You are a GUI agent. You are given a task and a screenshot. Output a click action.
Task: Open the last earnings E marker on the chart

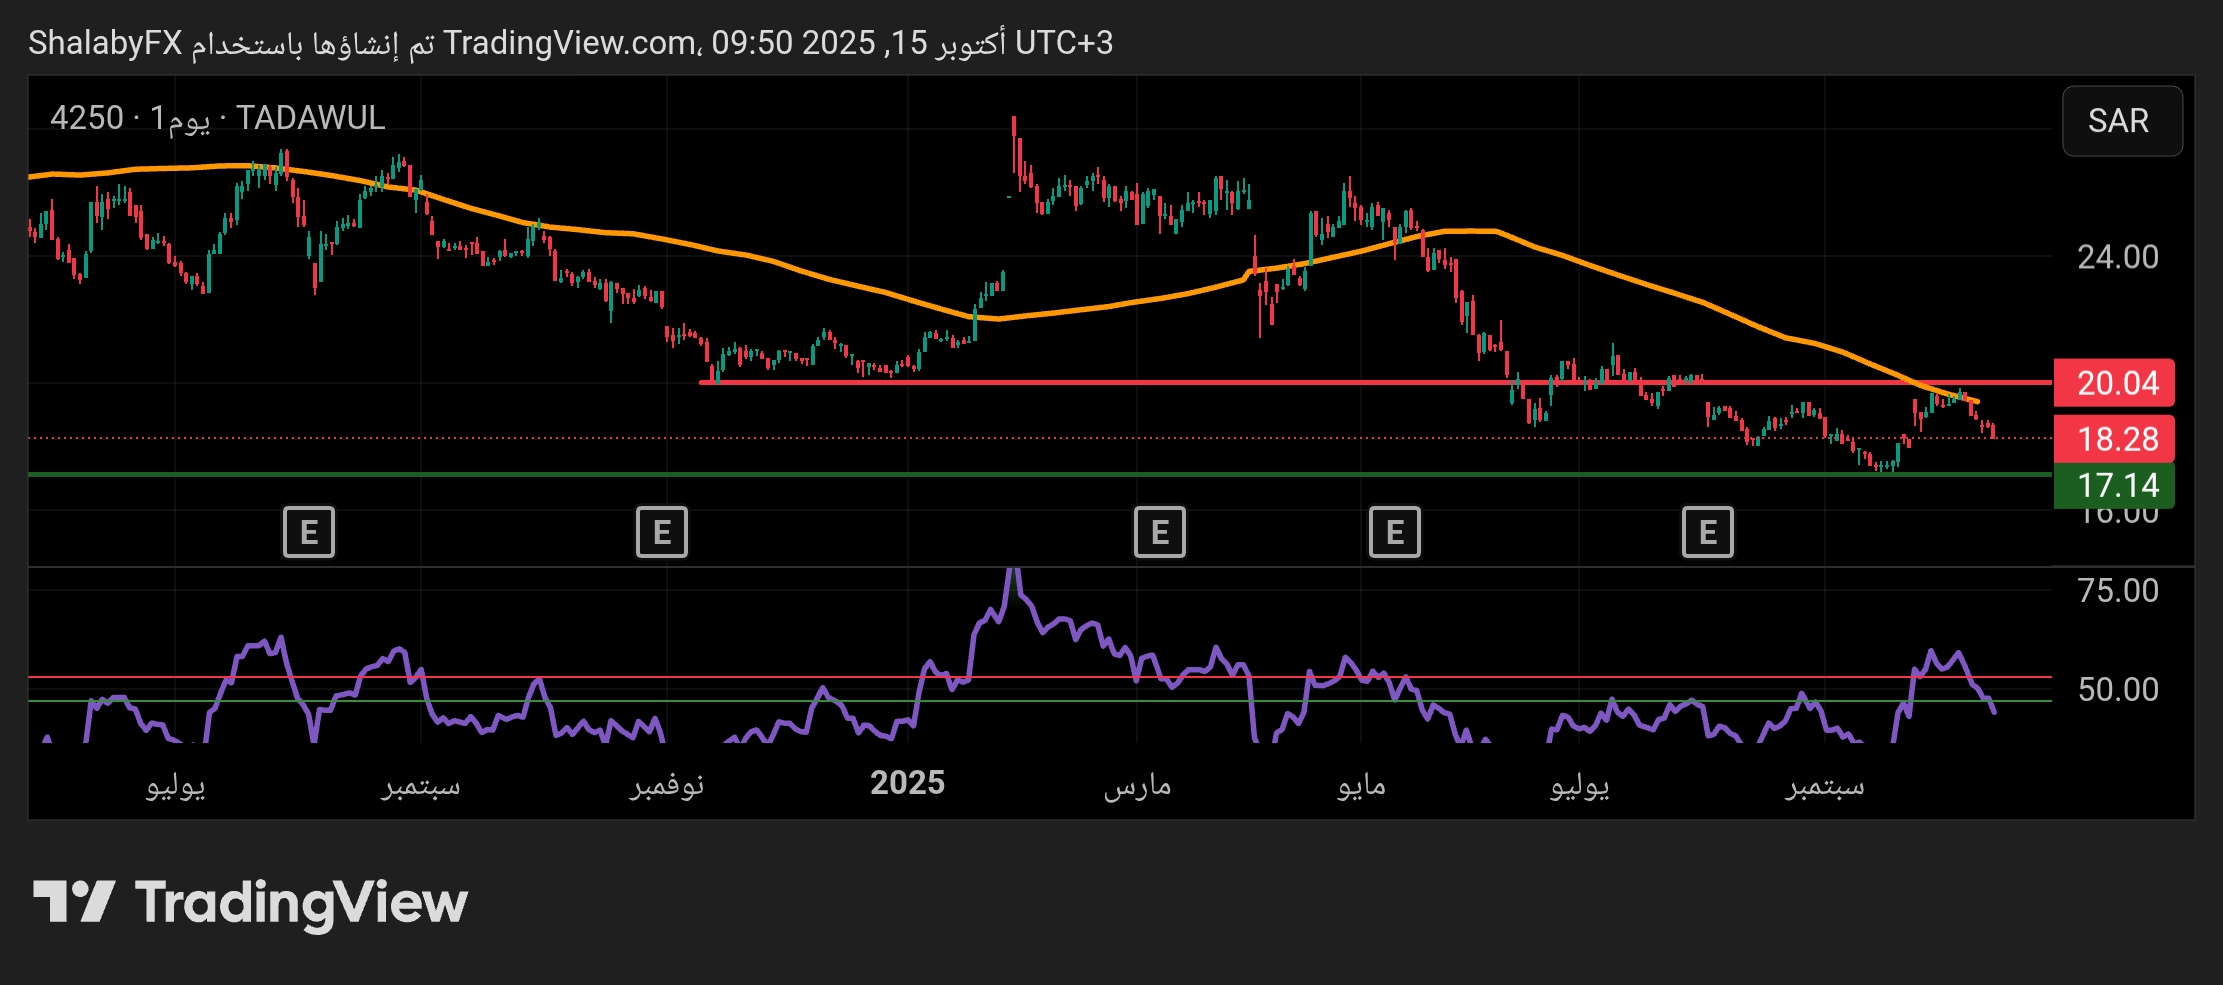click(x=1707, y=532)
